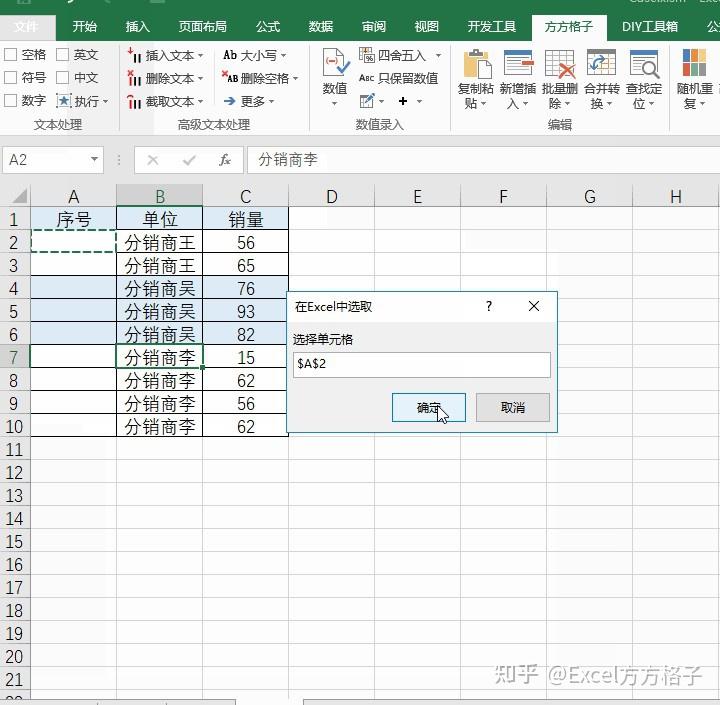This screenshot has width=720, height=705.
Task: Click the 插入文本 icon
Action: pos(134,55)
